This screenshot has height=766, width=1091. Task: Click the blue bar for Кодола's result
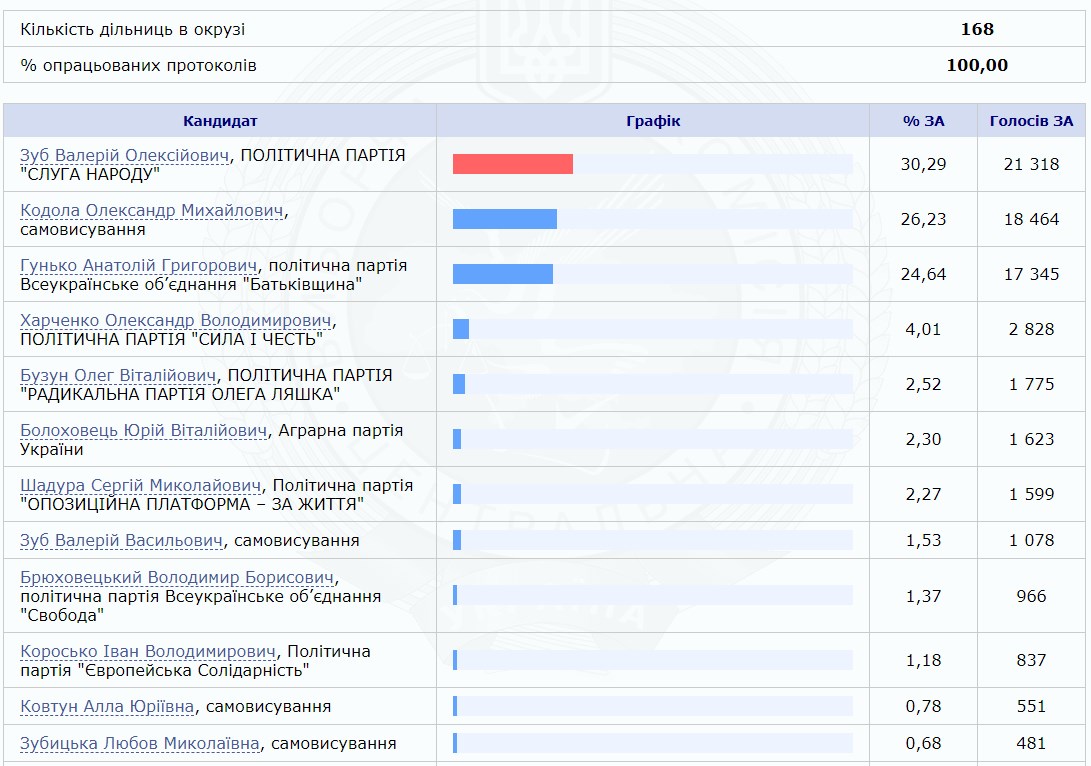504,219
